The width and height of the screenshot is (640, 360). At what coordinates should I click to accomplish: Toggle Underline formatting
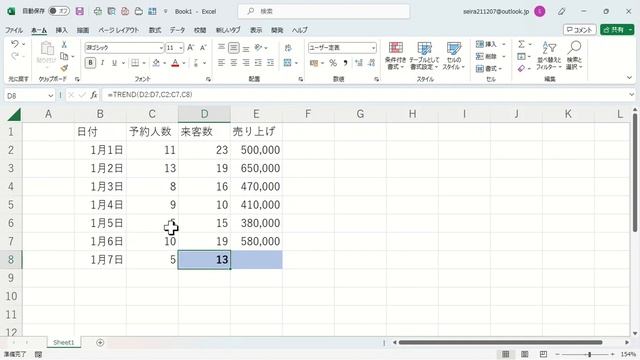(x=114, y=63)
